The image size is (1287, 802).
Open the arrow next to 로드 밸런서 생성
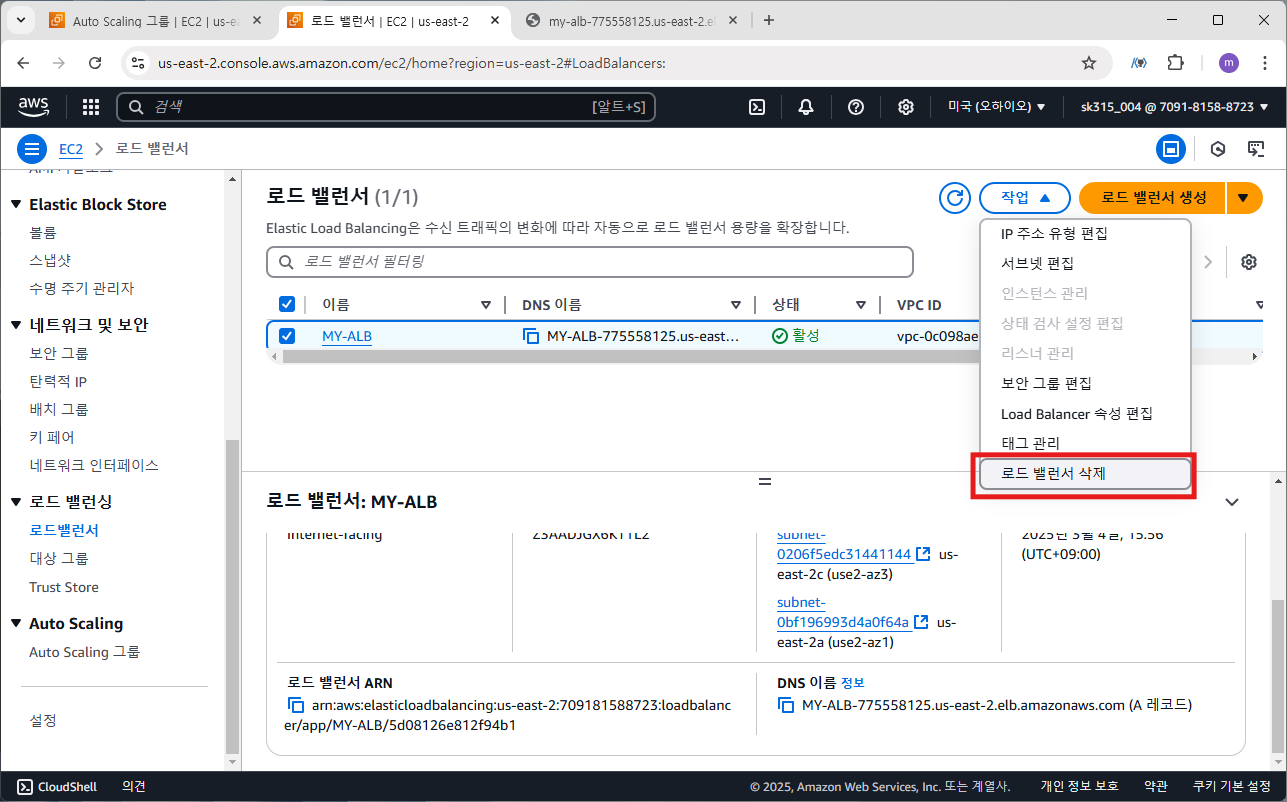coord(1243,198)
